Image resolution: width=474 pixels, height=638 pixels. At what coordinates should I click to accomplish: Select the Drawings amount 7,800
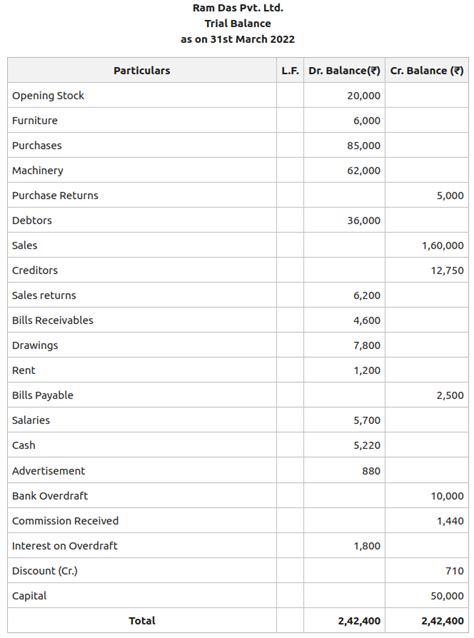(x=367, y=345)
